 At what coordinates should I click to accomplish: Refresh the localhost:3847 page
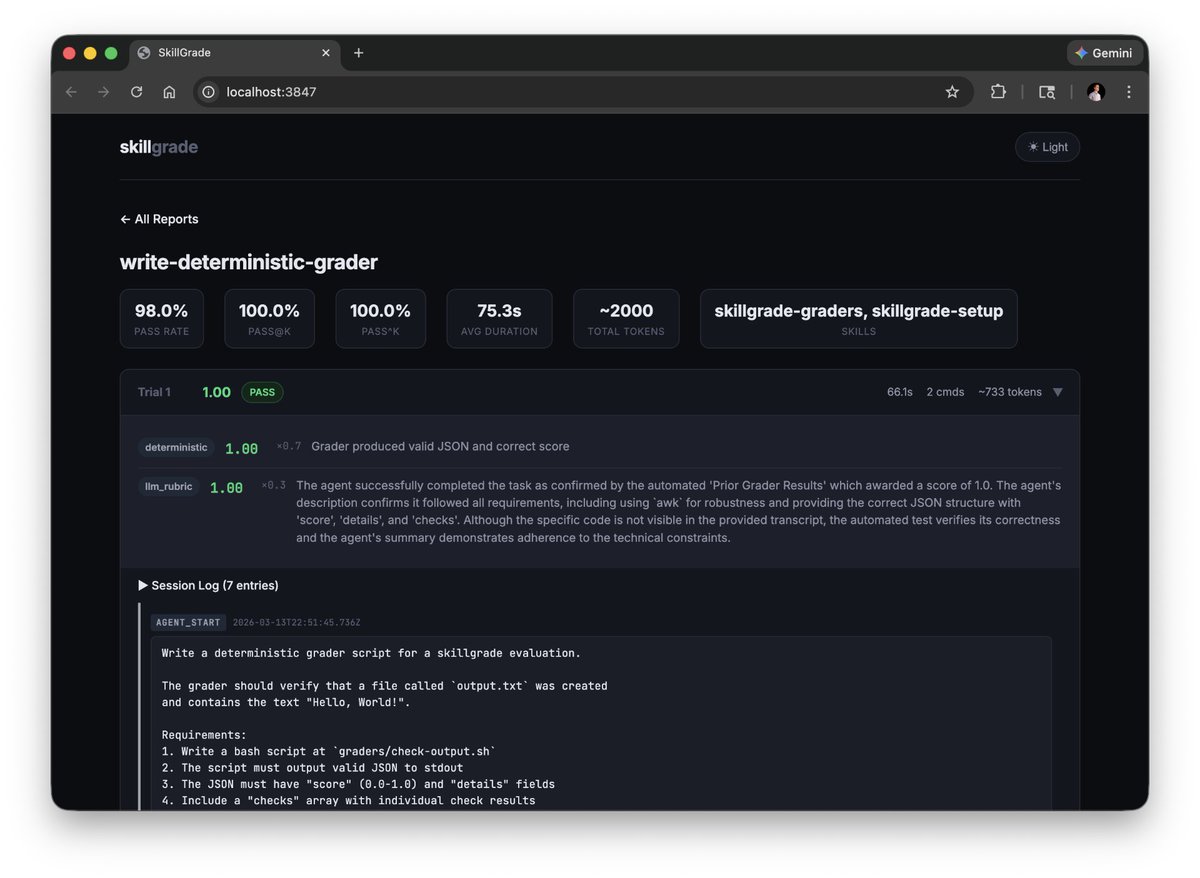pos(136,91)
